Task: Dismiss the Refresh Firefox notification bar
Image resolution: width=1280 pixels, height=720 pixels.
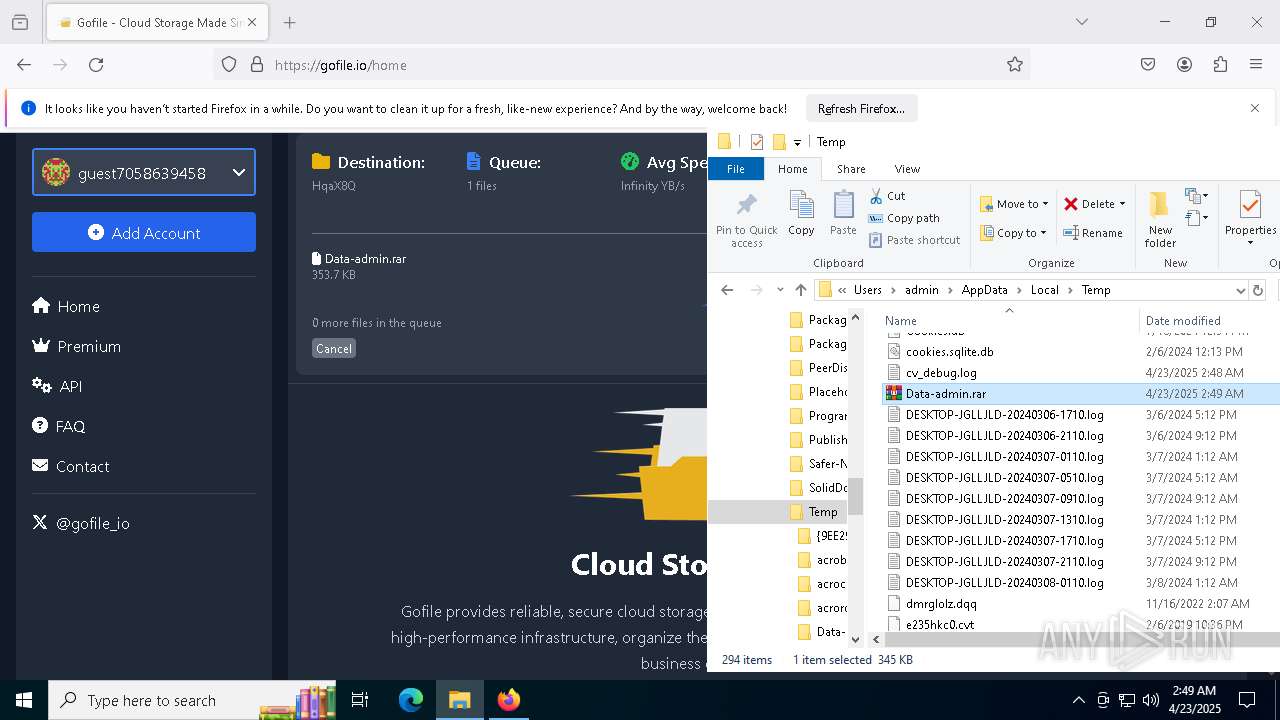Action: (1255, 108)
